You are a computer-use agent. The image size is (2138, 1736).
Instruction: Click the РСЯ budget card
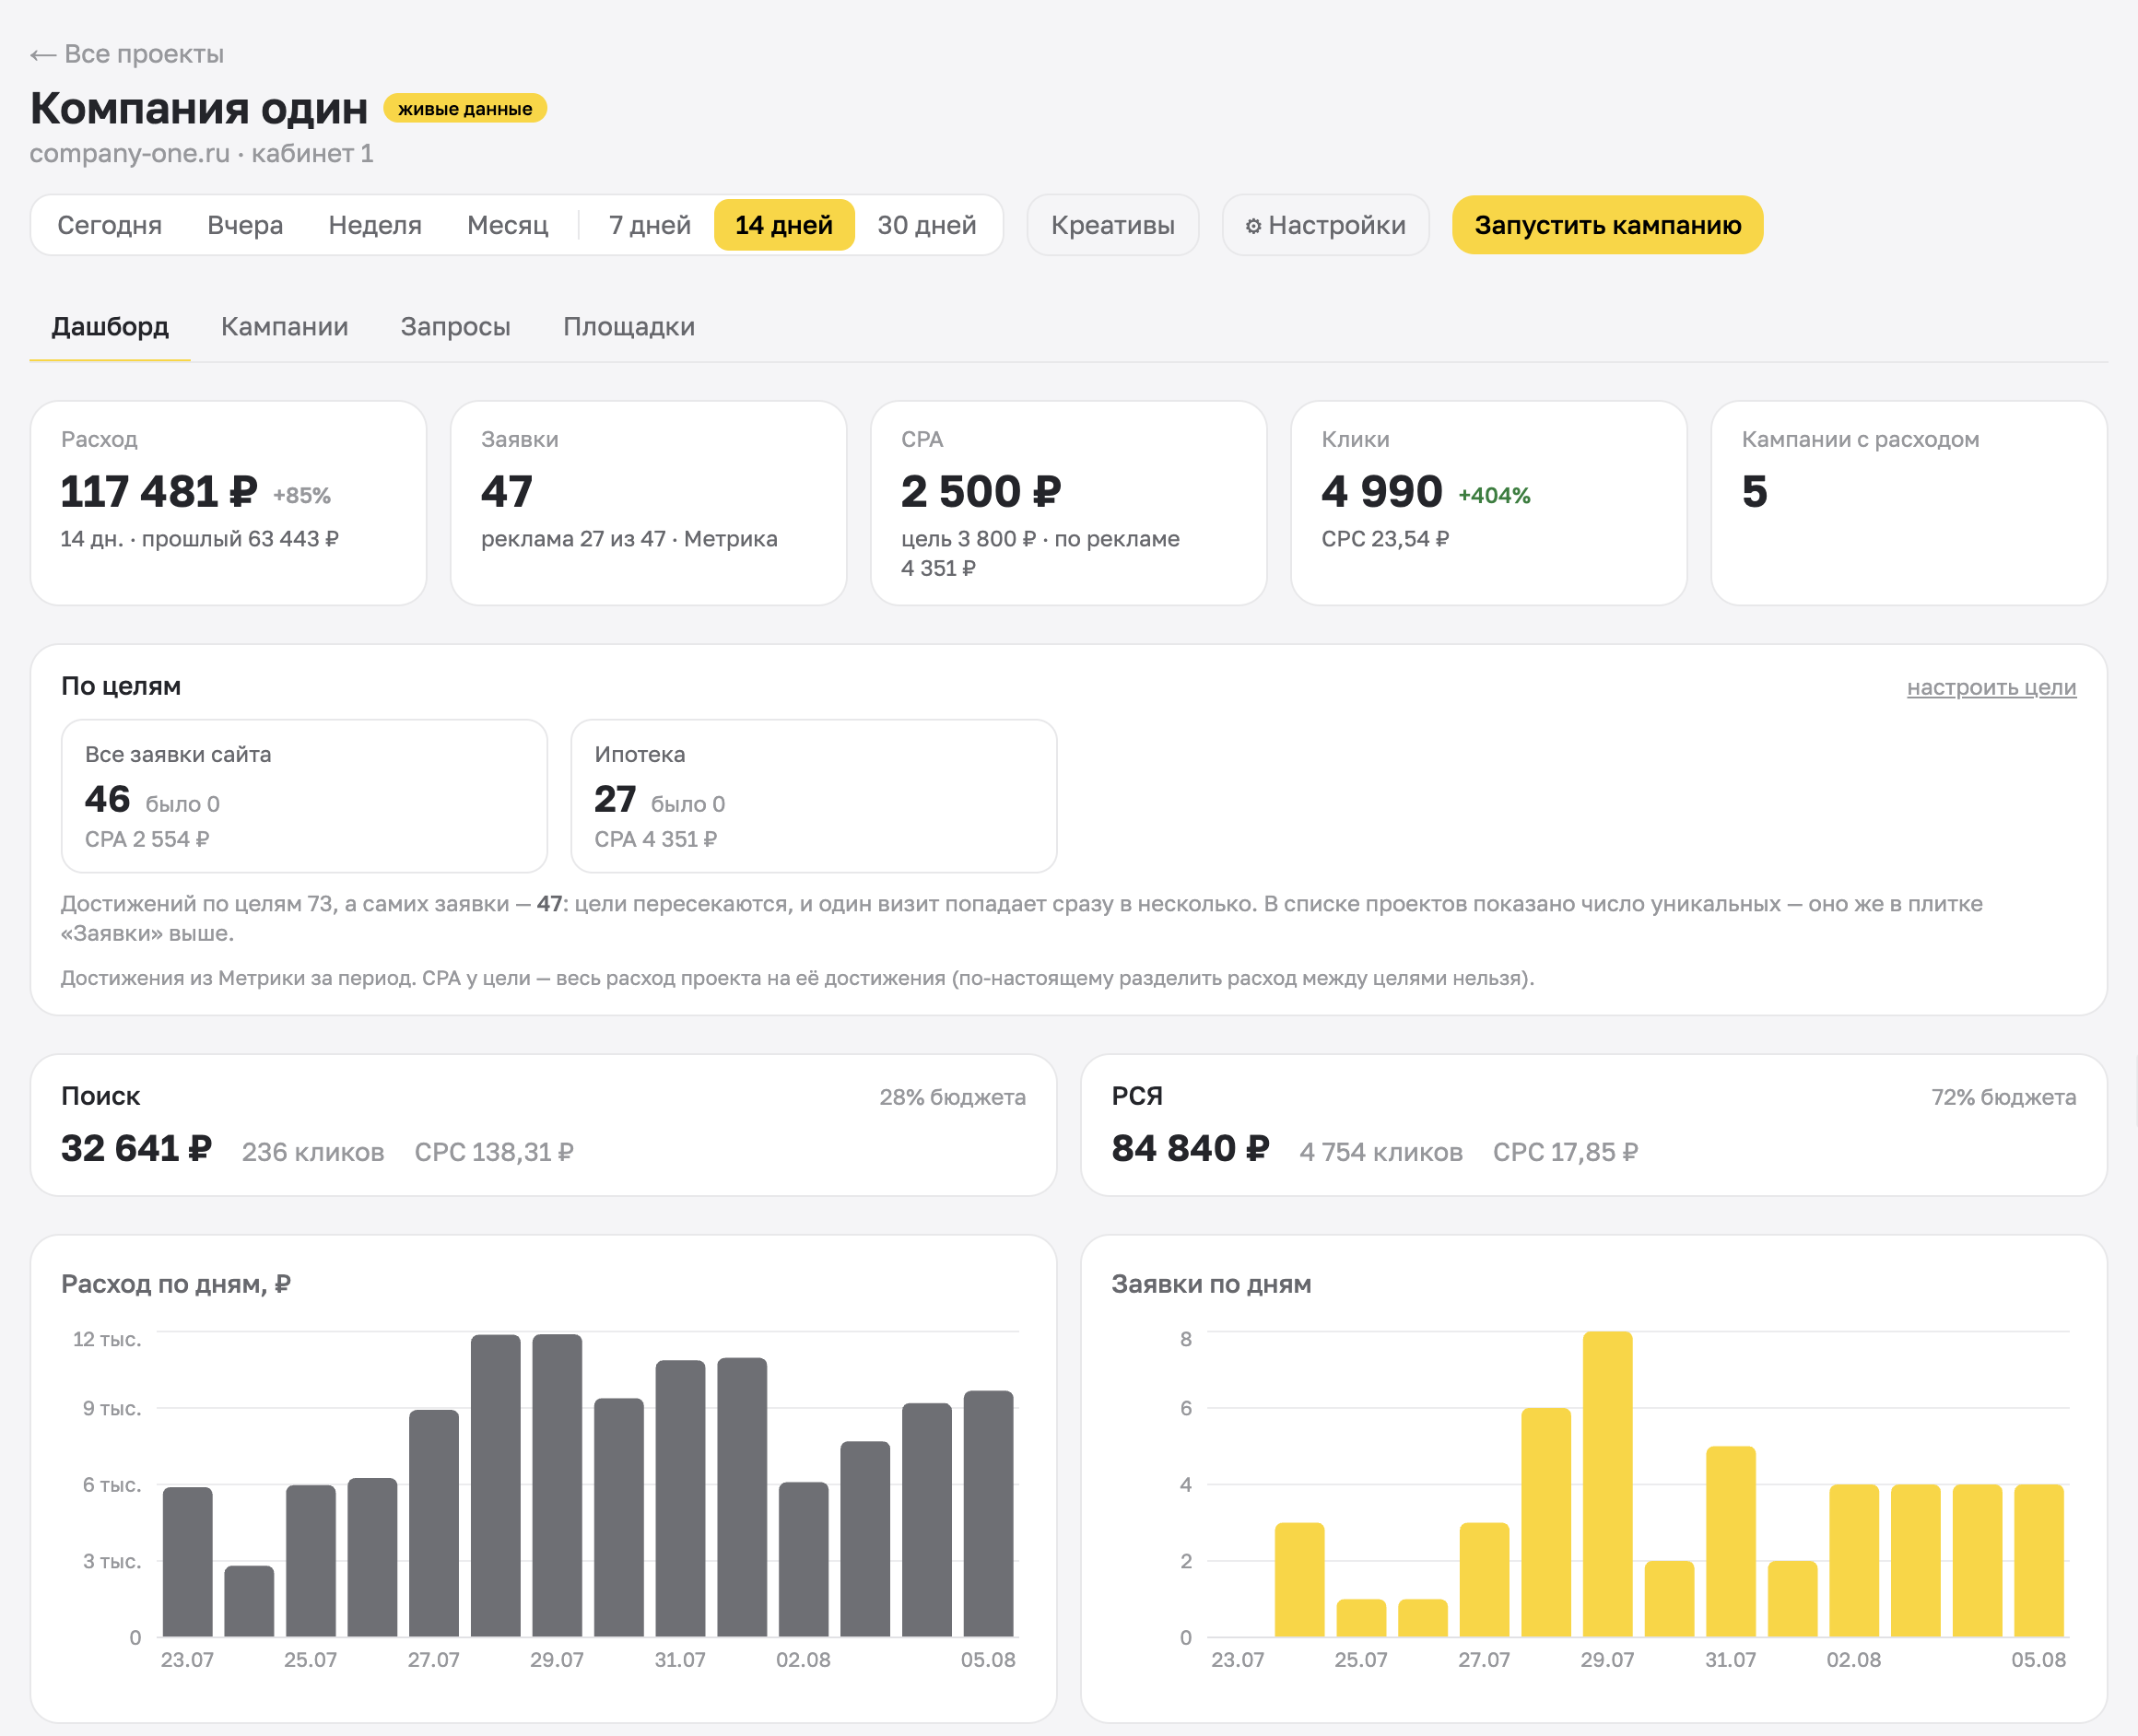point(1594,1125)
